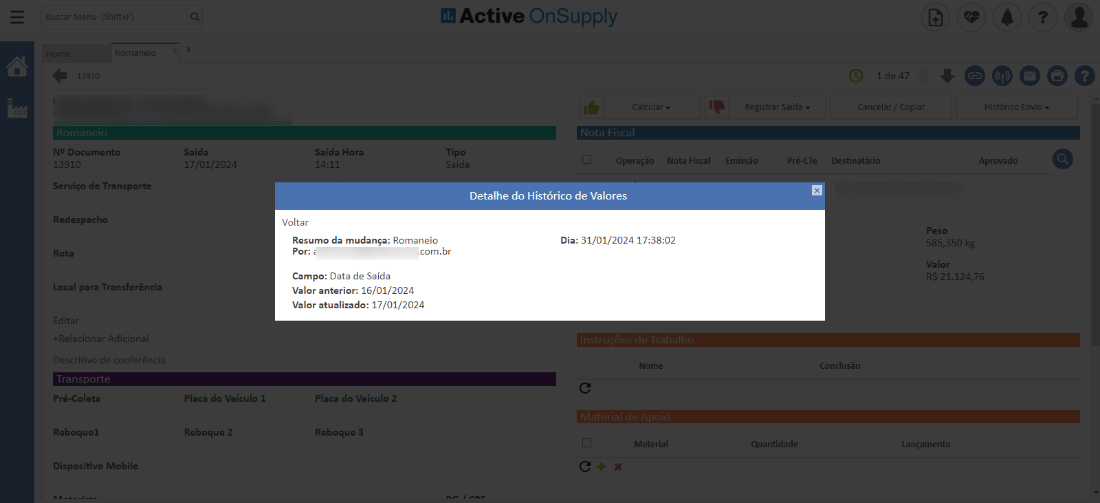The image size is (1100, 503).
Task: Expand the Calcular dropdown
Action: coord(652,107)
